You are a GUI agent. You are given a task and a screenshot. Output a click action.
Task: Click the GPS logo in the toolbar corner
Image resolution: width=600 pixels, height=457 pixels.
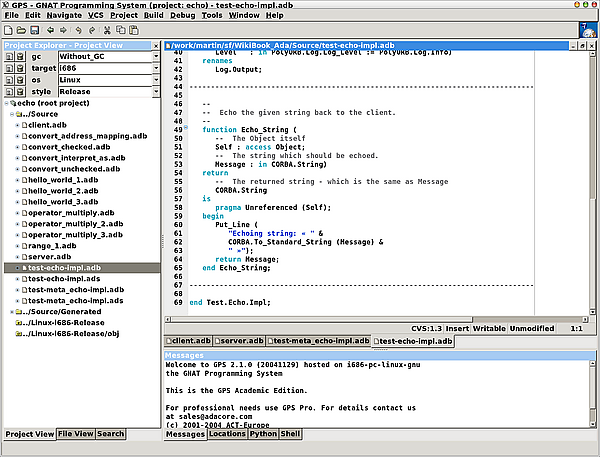pos(588,30)
